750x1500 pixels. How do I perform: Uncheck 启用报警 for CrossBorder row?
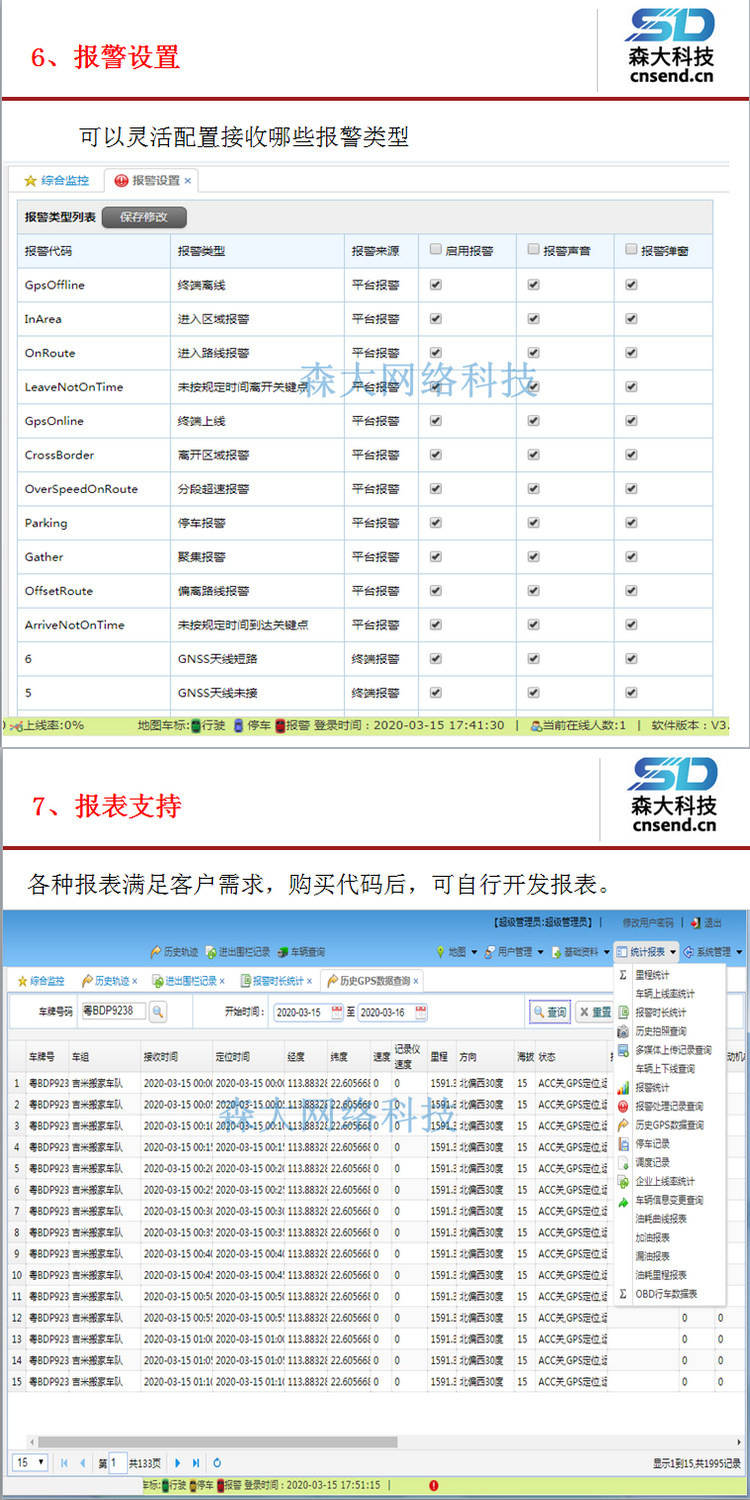click(436, 454)
